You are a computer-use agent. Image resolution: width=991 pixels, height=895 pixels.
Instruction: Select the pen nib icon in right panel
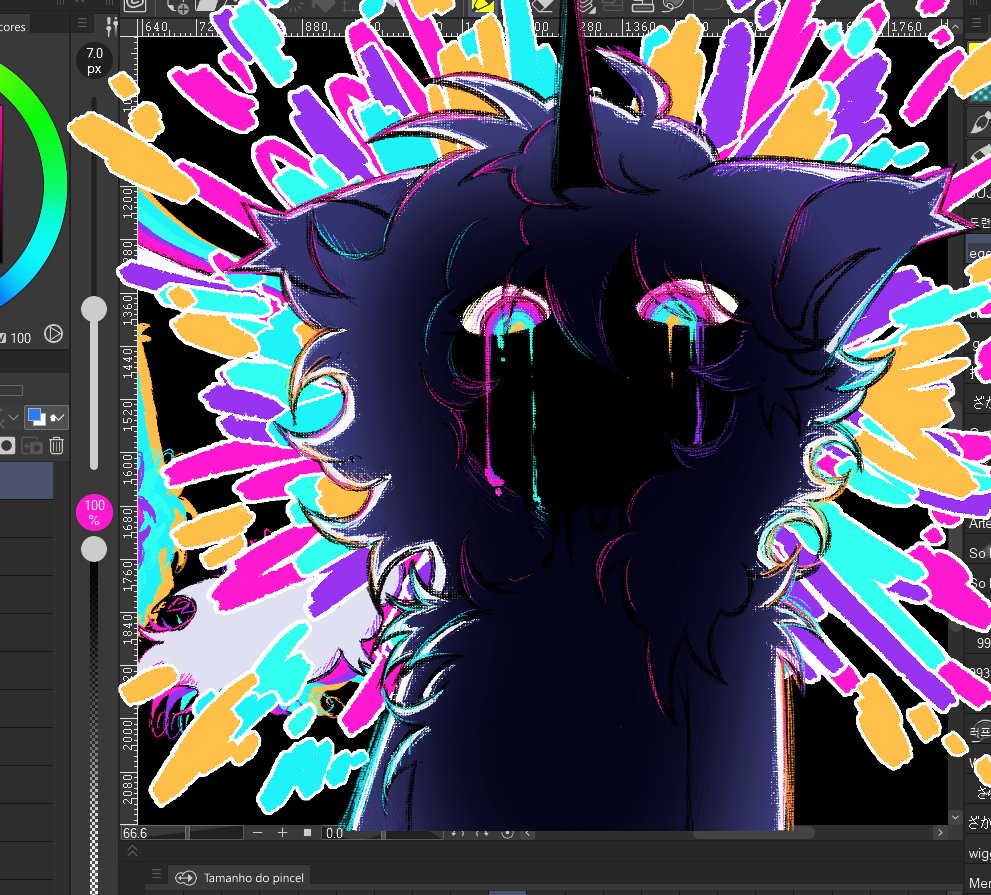click(980, 122)
